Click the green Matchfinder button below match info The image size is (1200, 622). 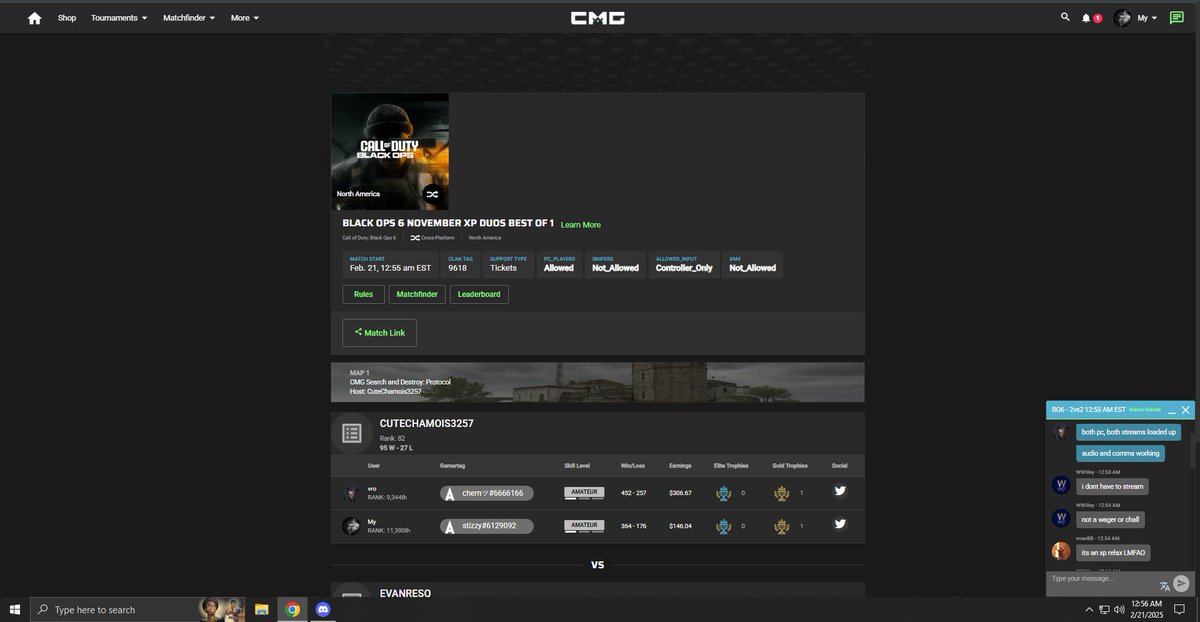(x=417, y=294)
